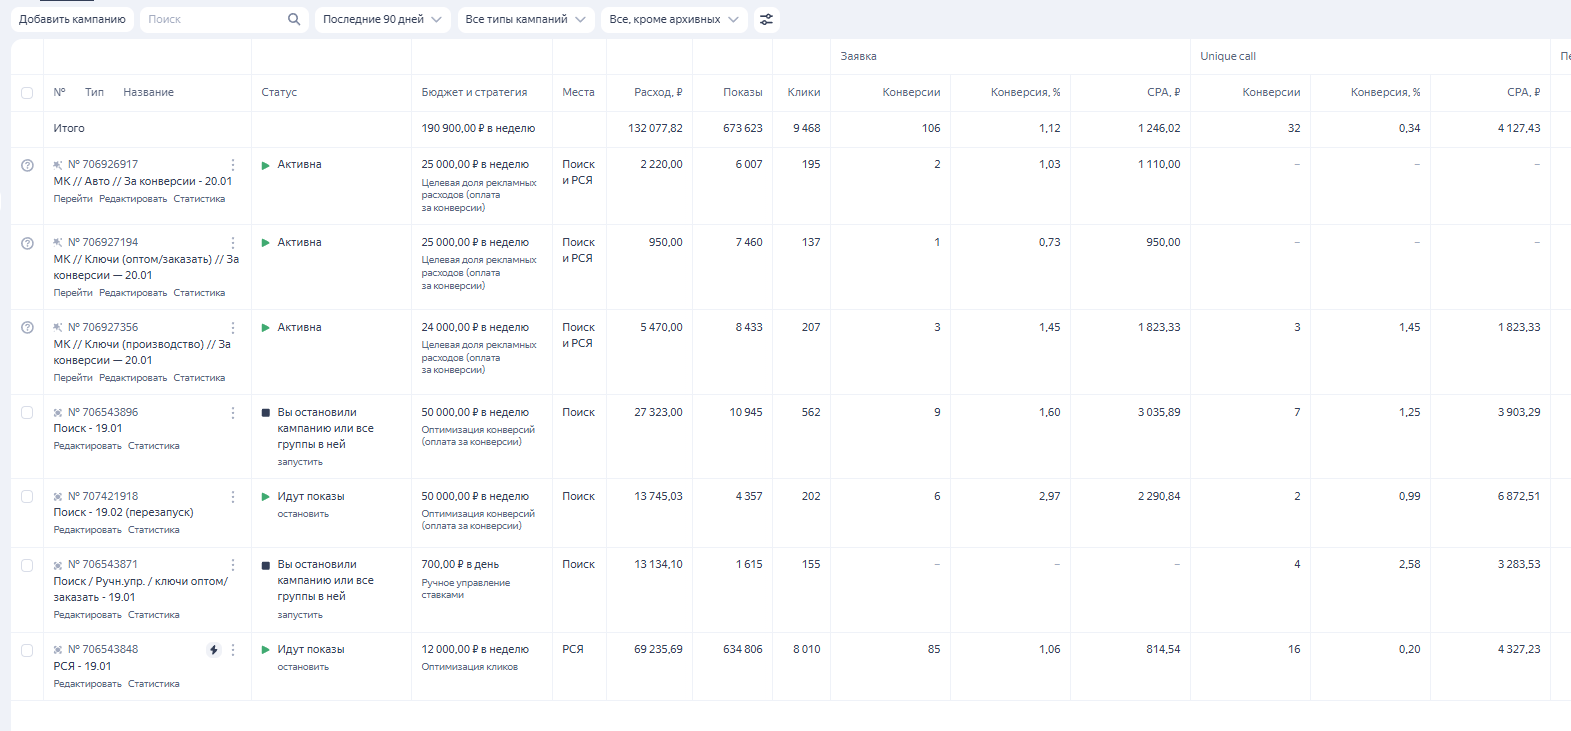This screenshot has width=1571, height=731.
Task: Open three-dot menu for campaign 706926917
Action: pos(233,165)
